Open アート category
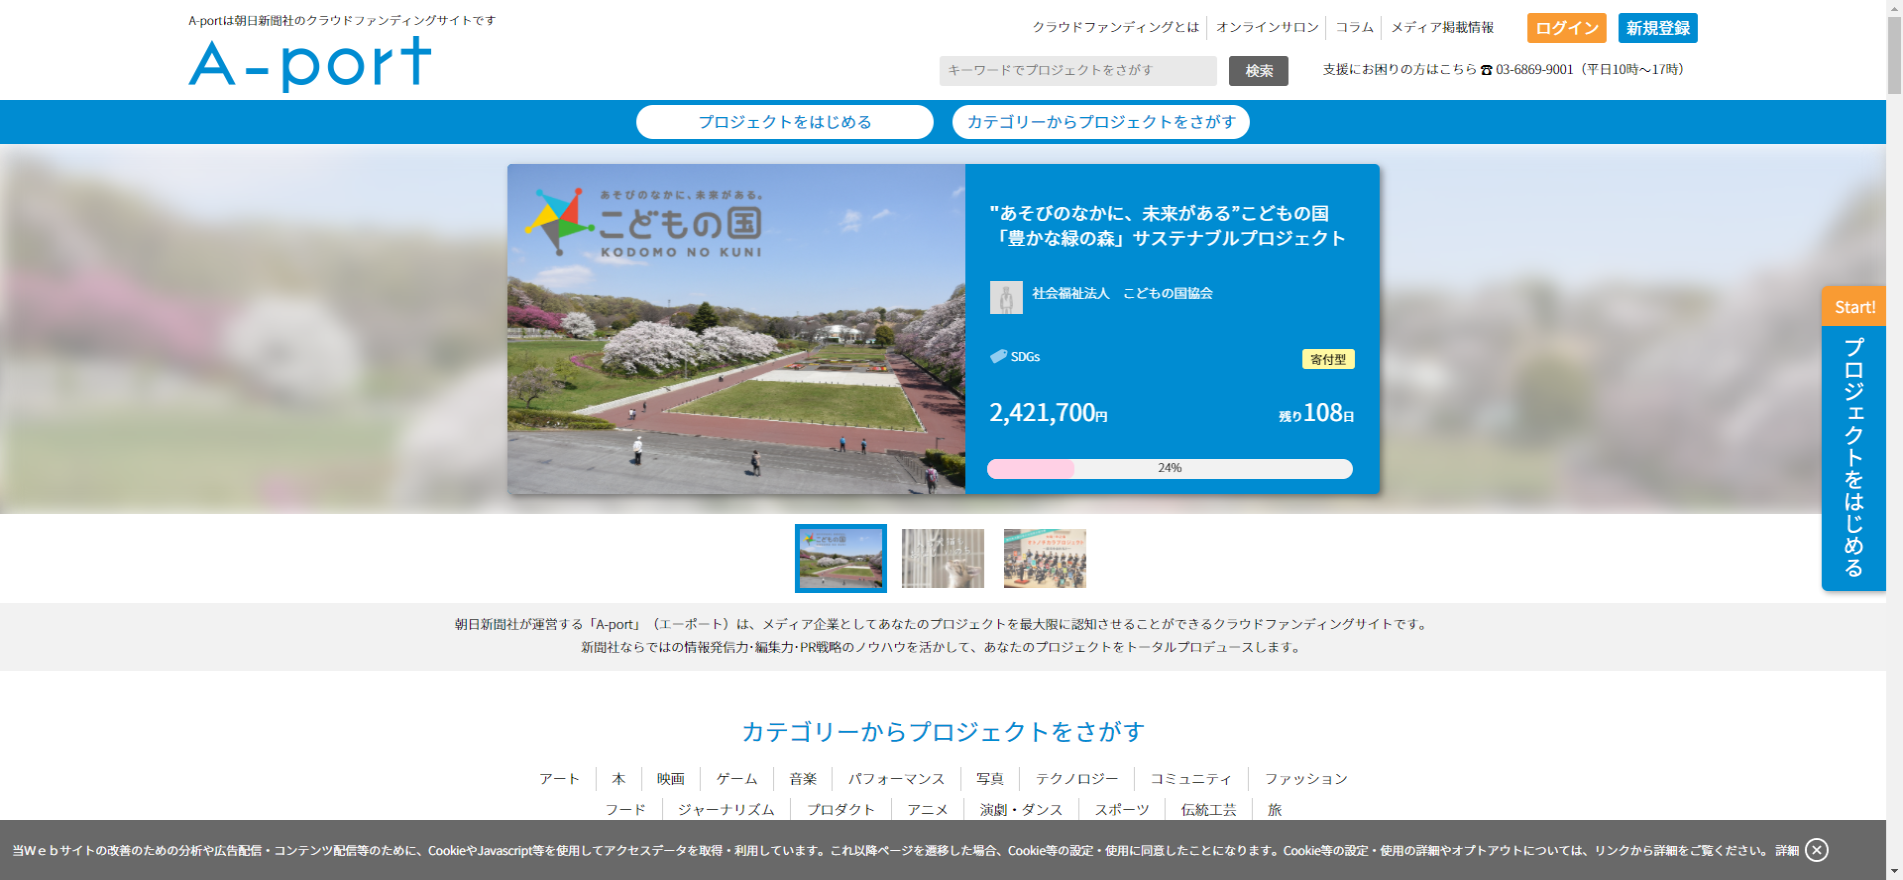 coord(559,779)
